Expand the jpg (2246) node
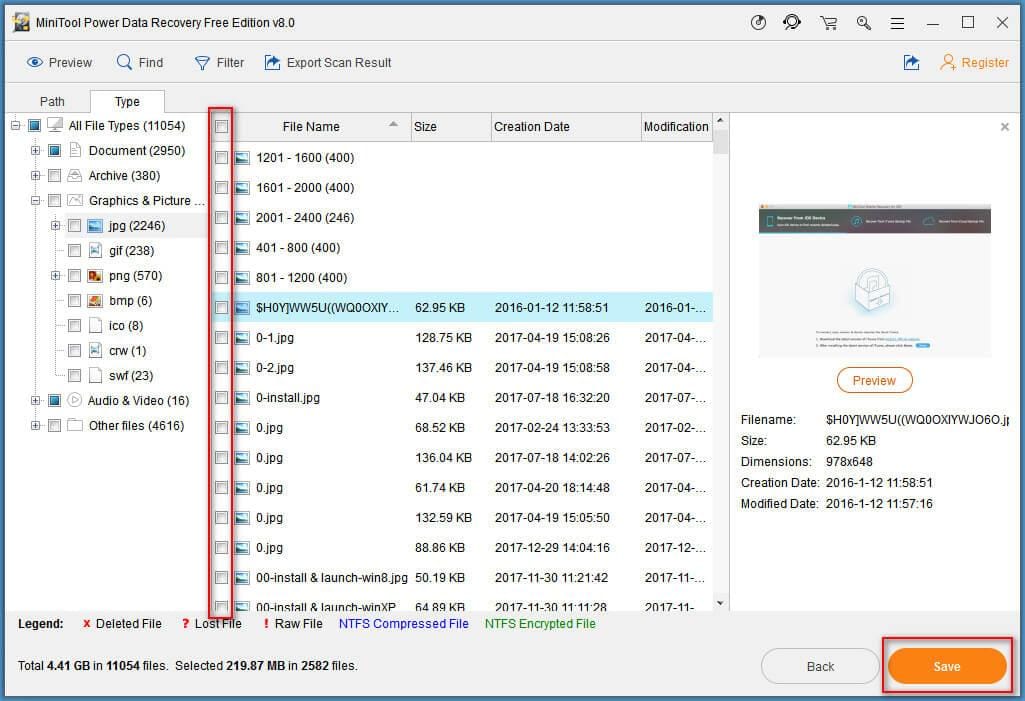Screen dimensions: 1025x701 point(56,226)
